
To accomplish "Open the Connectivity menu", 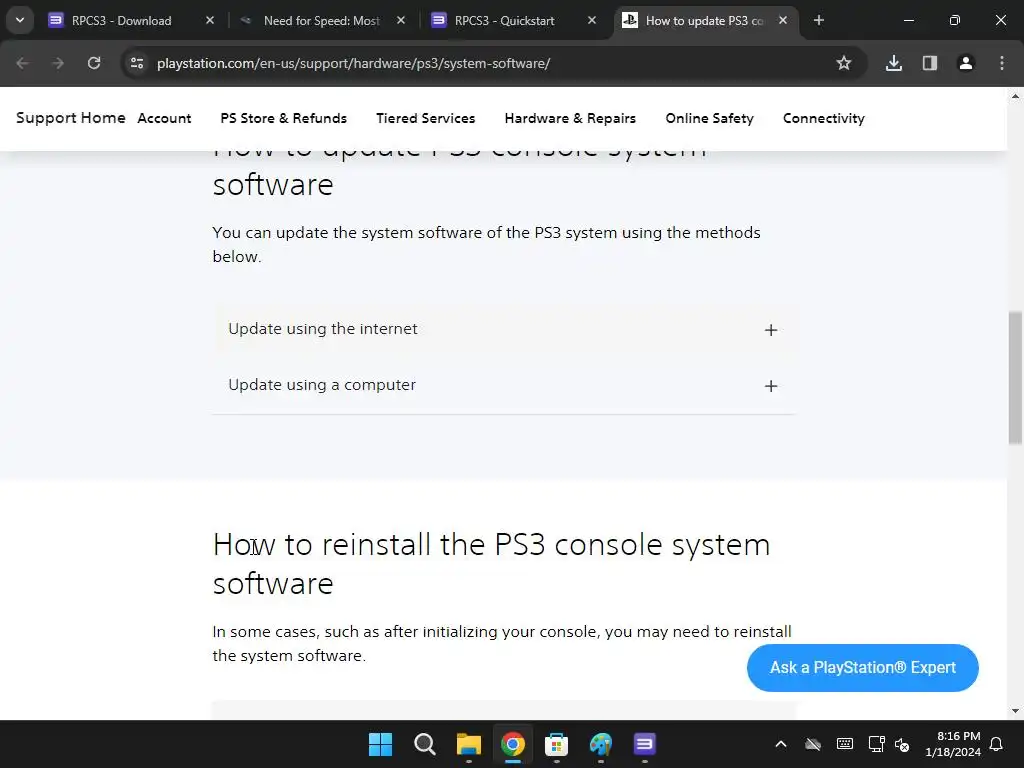I will 824,118.
